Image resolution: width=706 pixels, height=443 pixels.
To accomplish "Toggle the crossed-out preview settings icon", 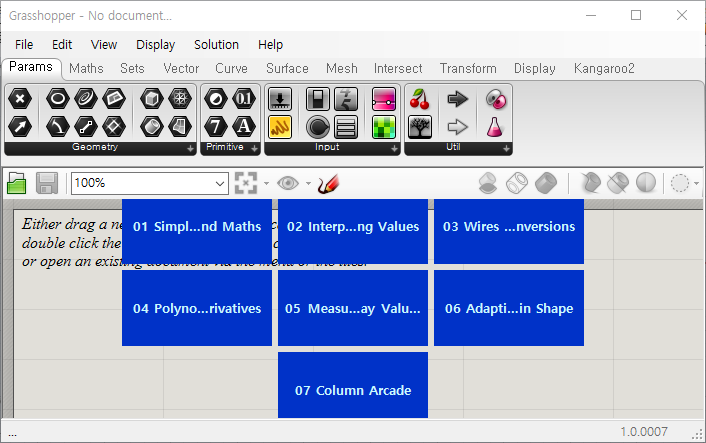I will pyautogui.click(x=618, y=183).
